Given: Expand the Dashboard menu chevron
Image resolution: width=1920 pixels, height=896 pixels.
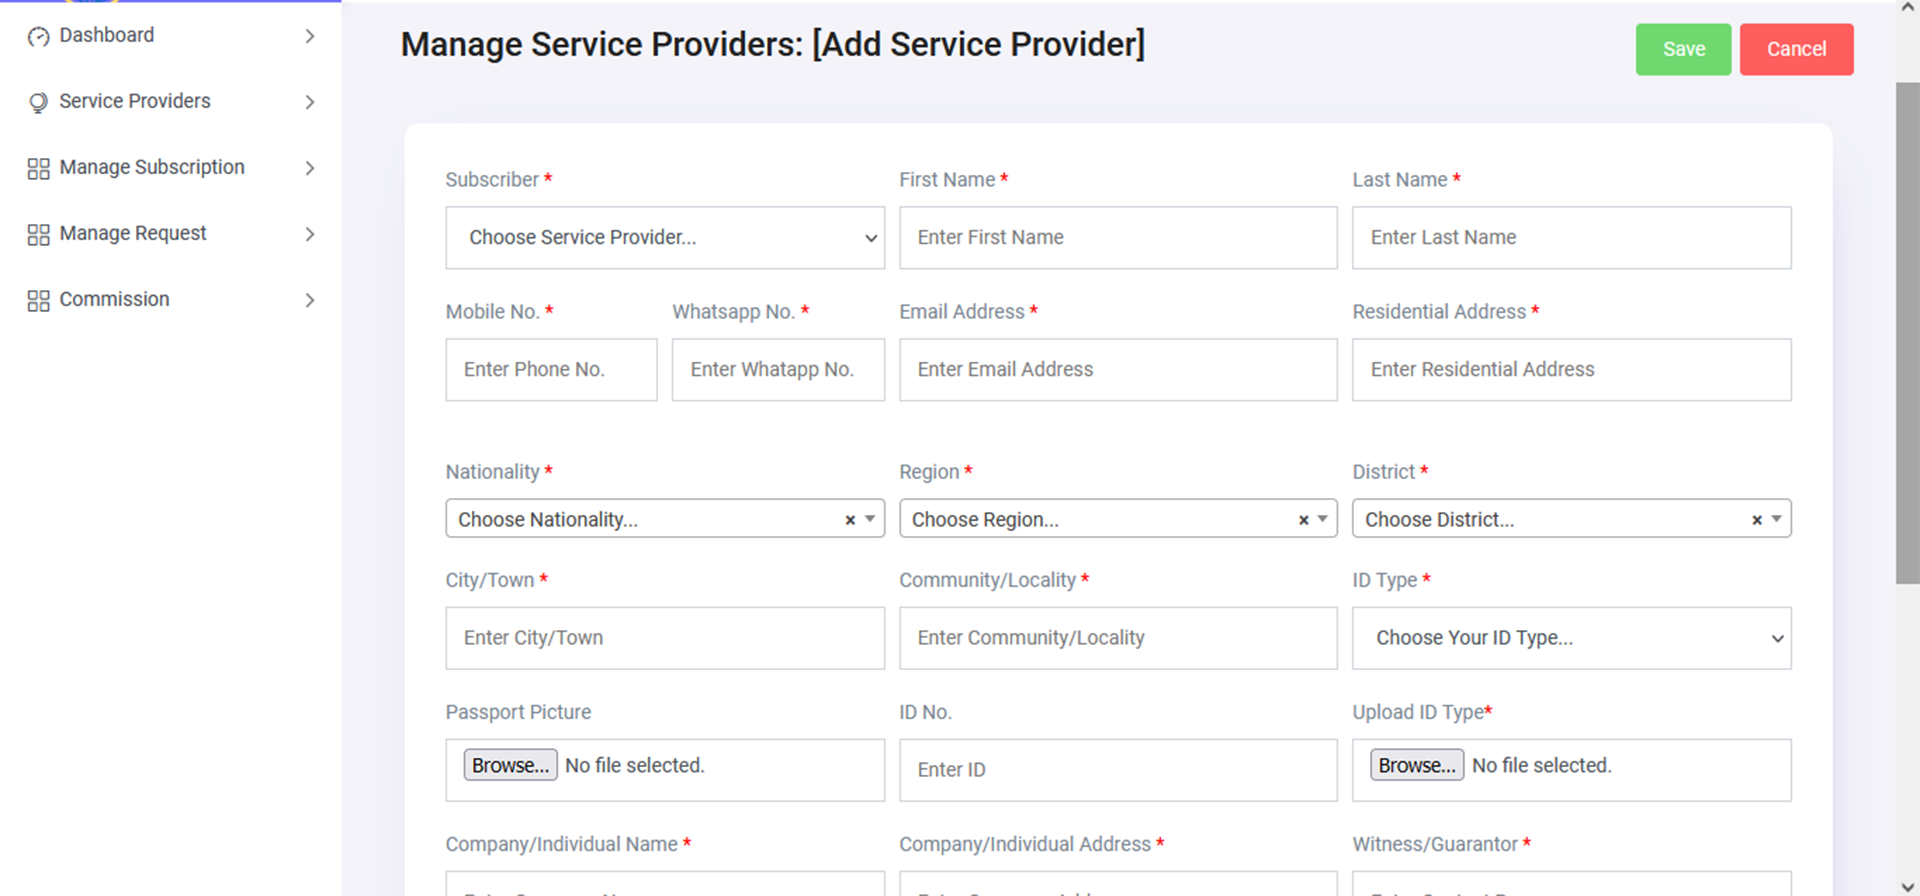Looking at the screenshot, I should (310, 37).
